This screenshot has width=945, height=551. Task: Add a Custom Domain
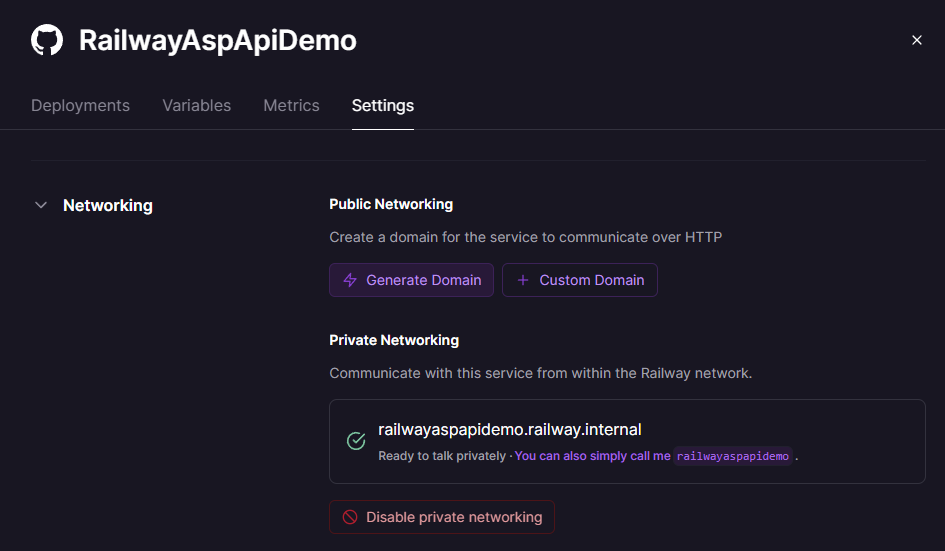pos(580,280)
